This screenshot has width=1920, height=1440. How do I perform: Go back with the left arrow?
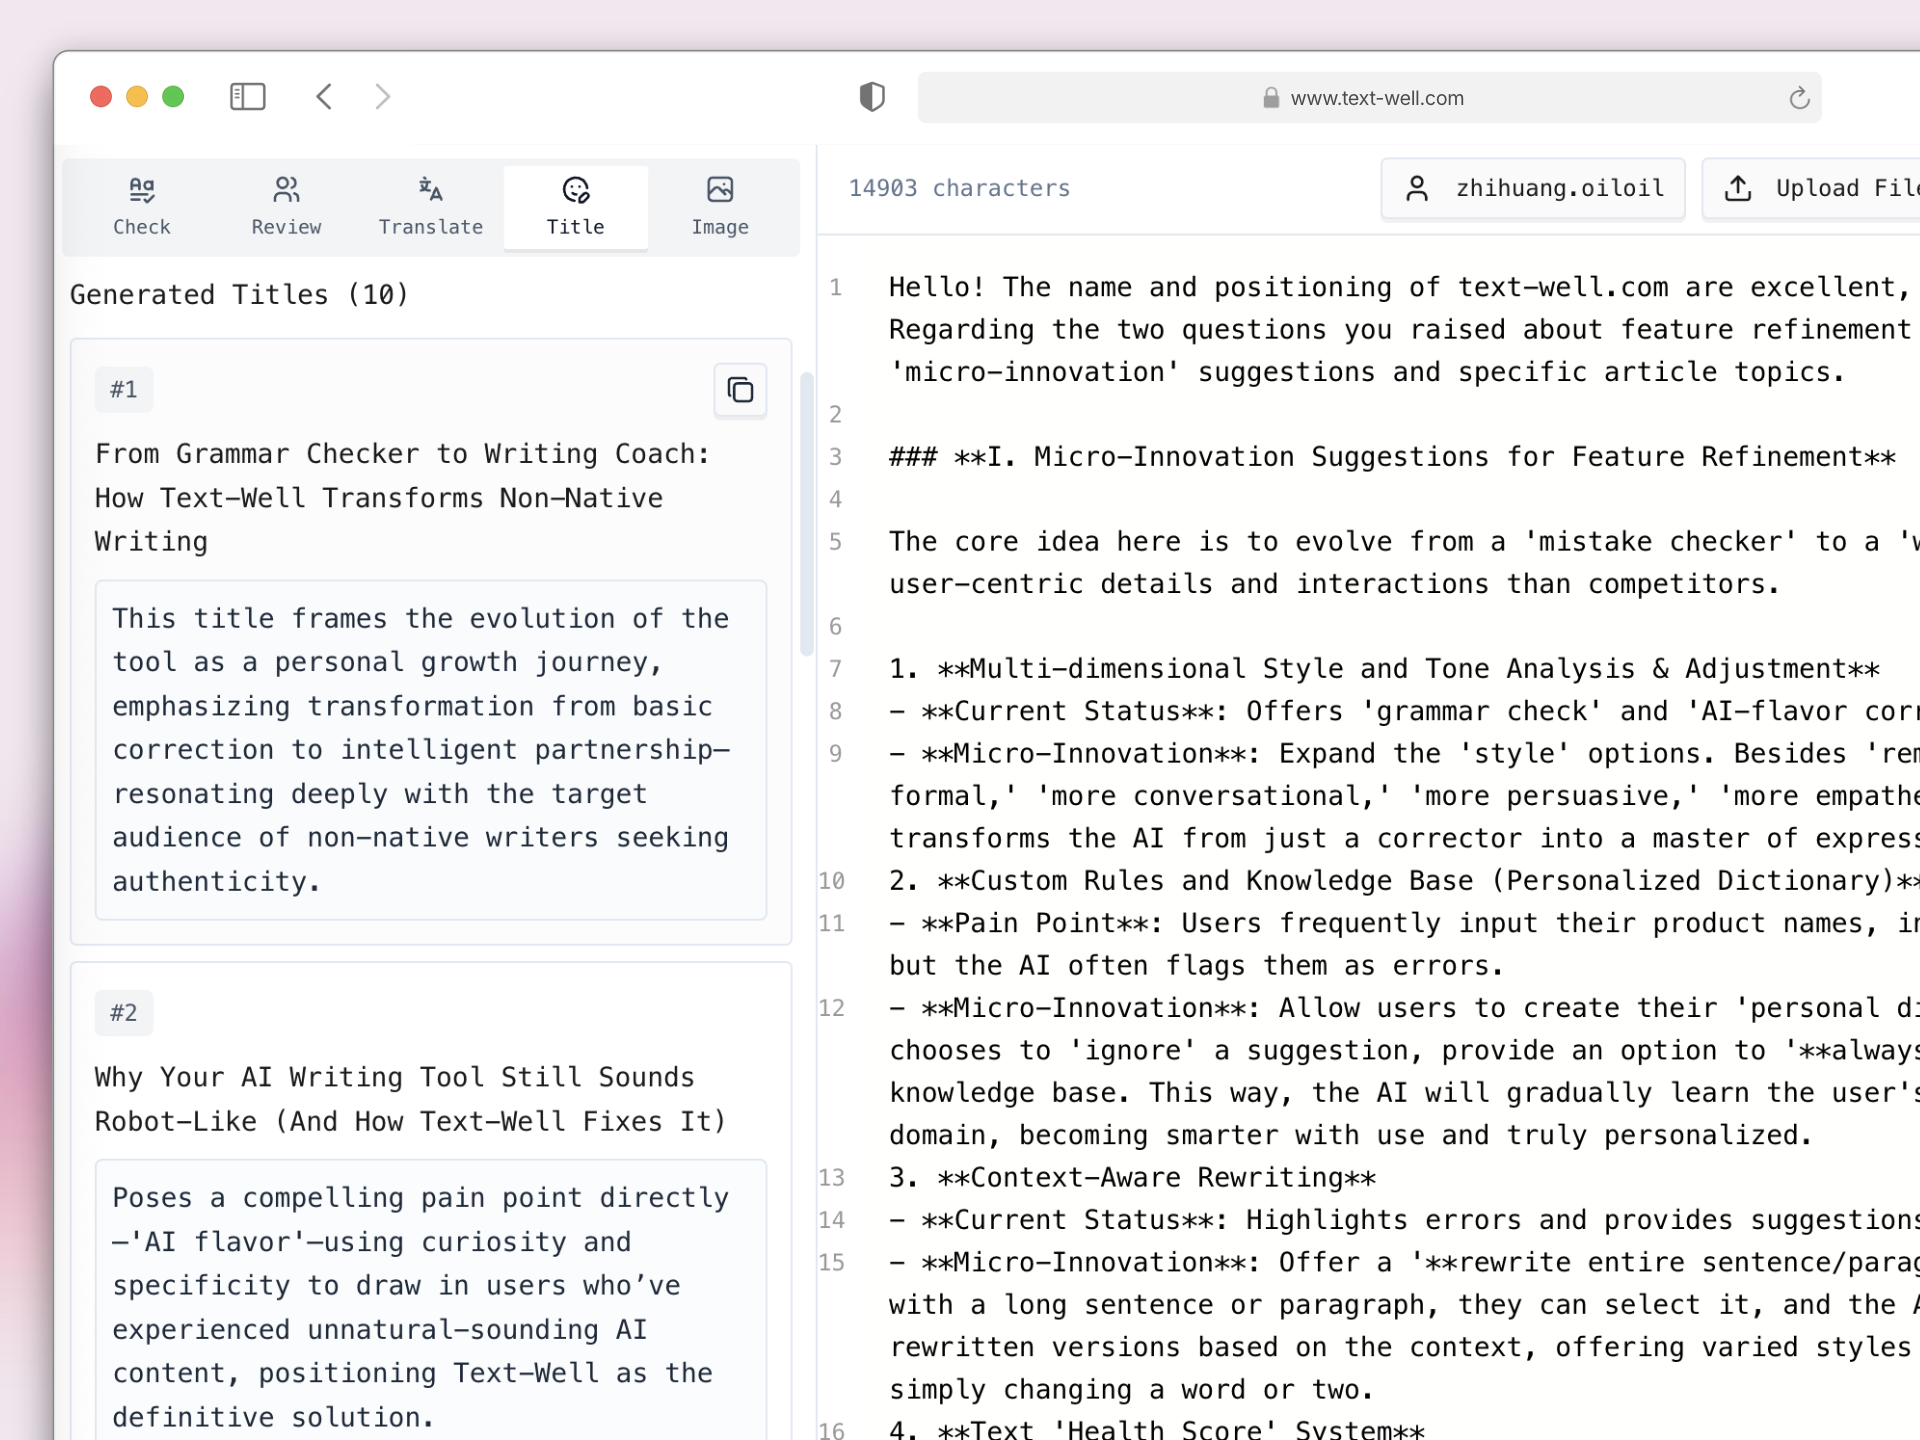pos(324,97)
